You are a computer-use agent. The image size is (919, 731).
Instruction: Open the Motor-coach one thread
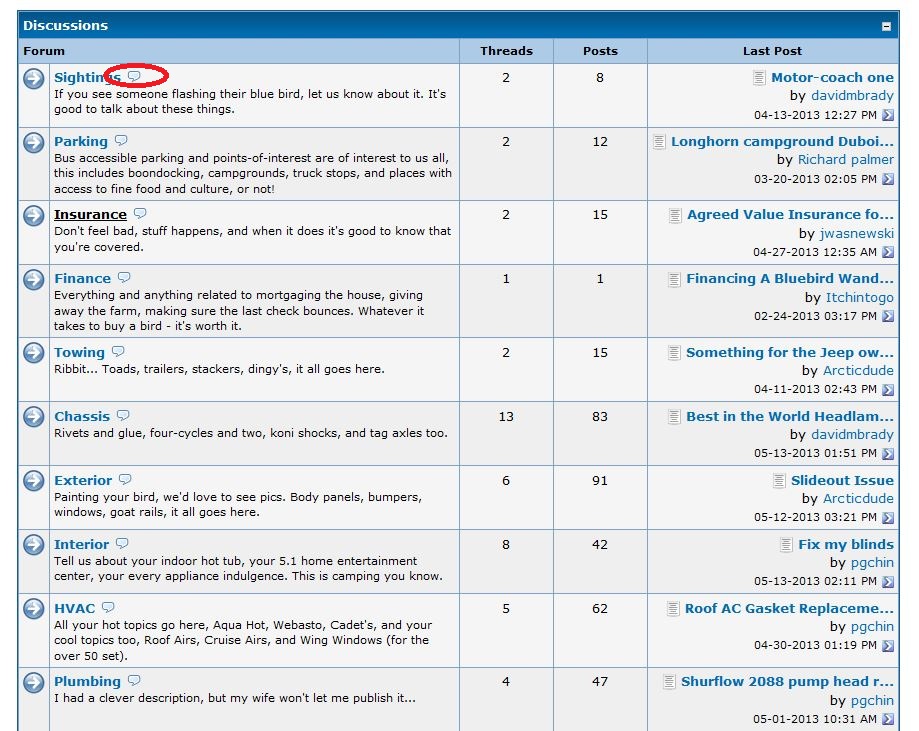click(x=832, y=77)
